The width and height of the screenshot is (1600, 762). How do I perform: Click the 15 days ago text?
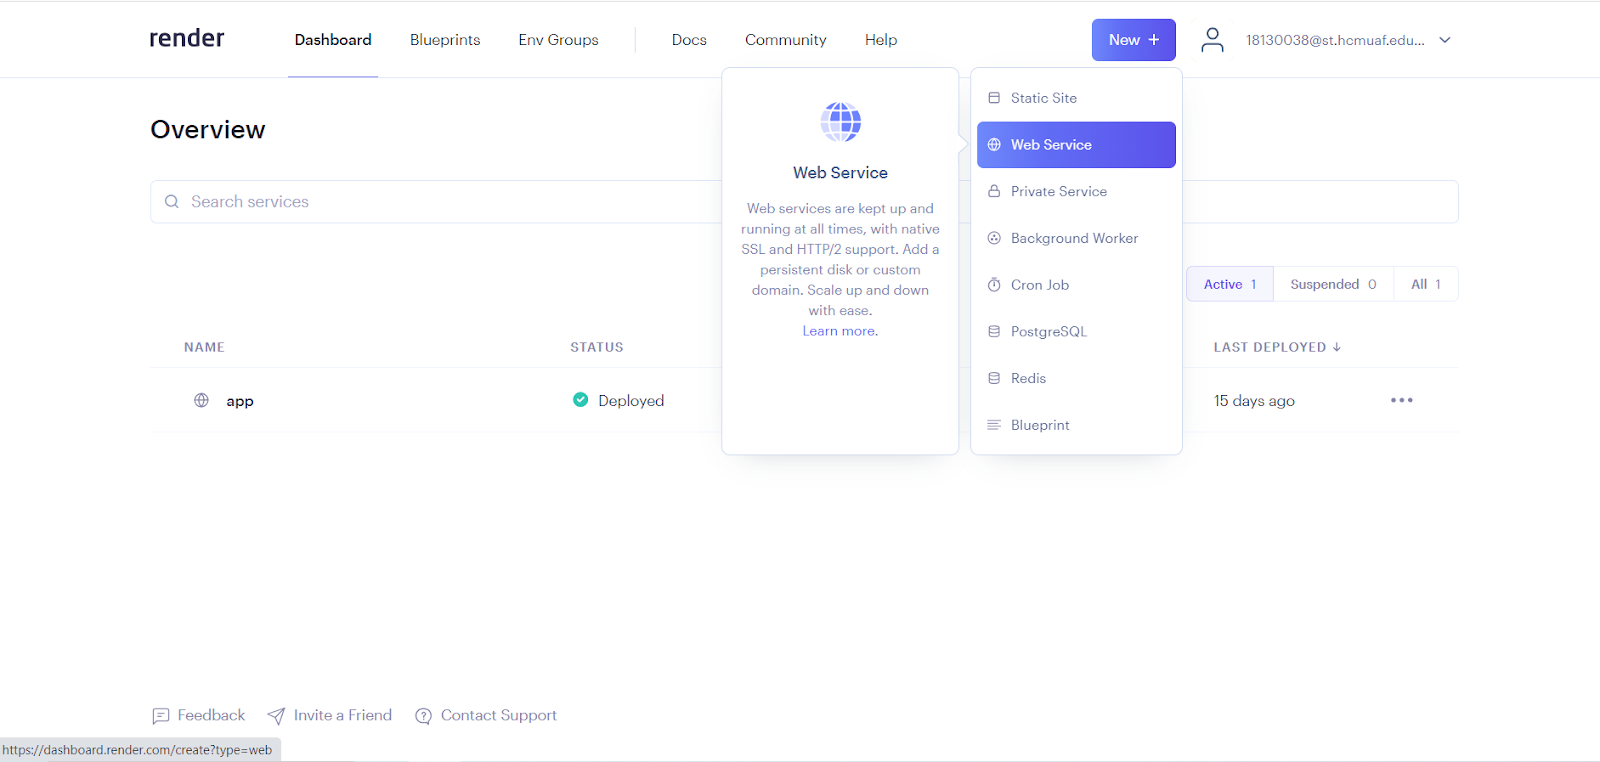[x=1254, y=401]
